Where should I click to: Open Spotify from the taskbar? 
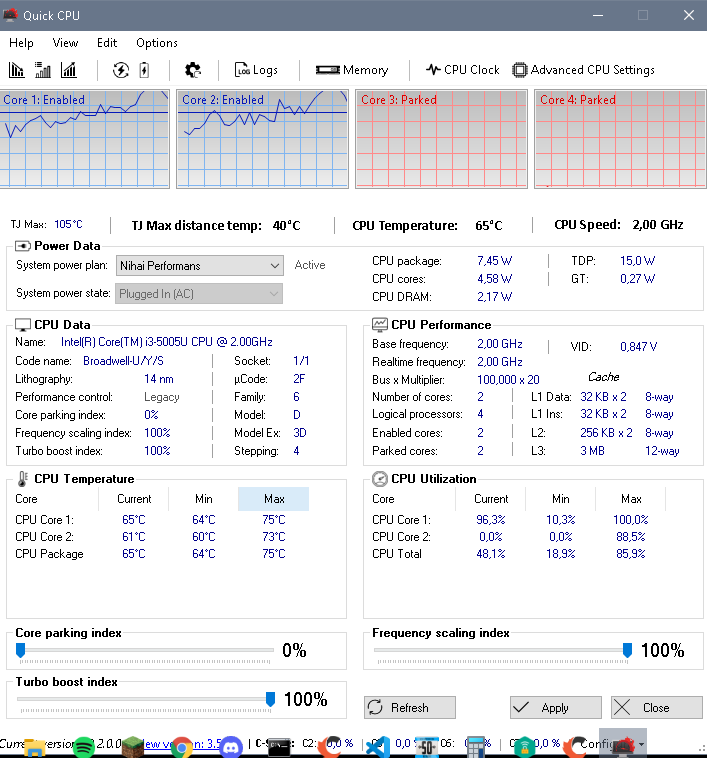pos(84,747)
